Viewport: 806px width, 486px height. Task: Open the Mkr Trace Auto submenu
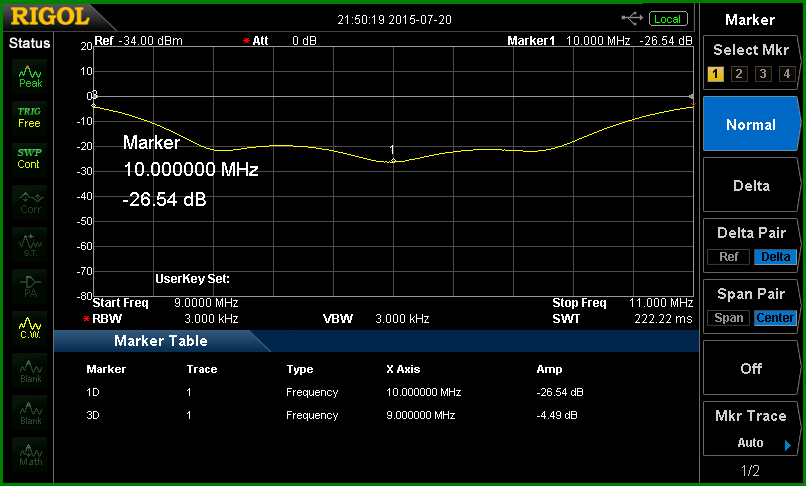point(751,429)
